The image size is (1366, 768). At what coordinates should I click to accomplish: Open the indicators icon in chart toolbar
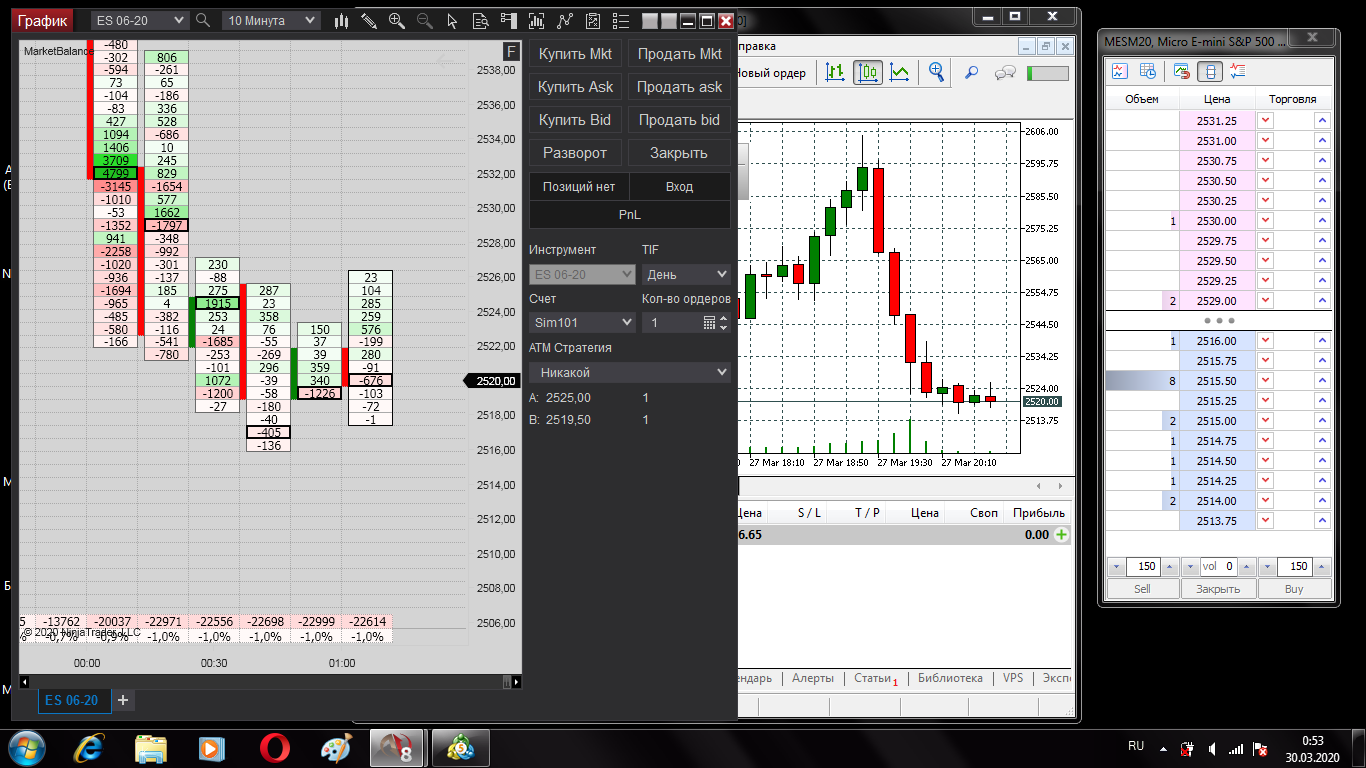pos(566,20)
